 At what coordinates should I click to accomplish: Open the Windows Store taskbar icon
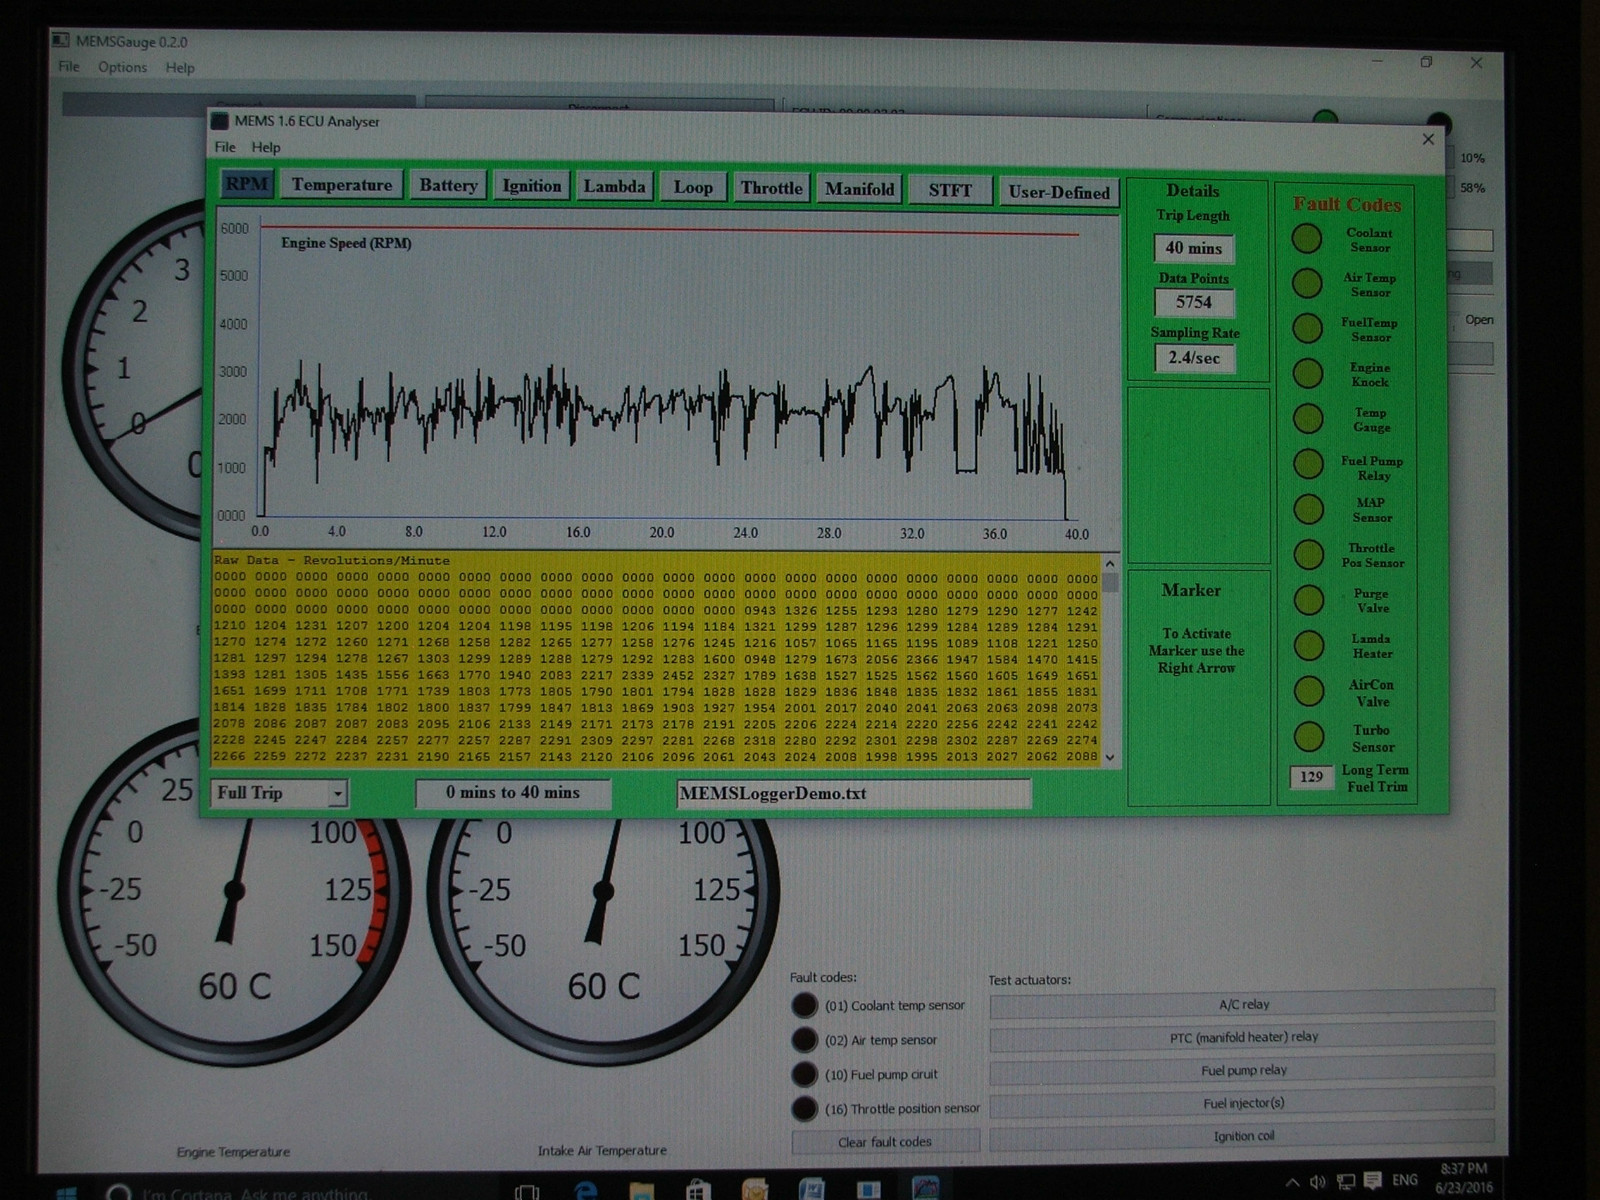pyautogui.click(x=698, y=1190)
